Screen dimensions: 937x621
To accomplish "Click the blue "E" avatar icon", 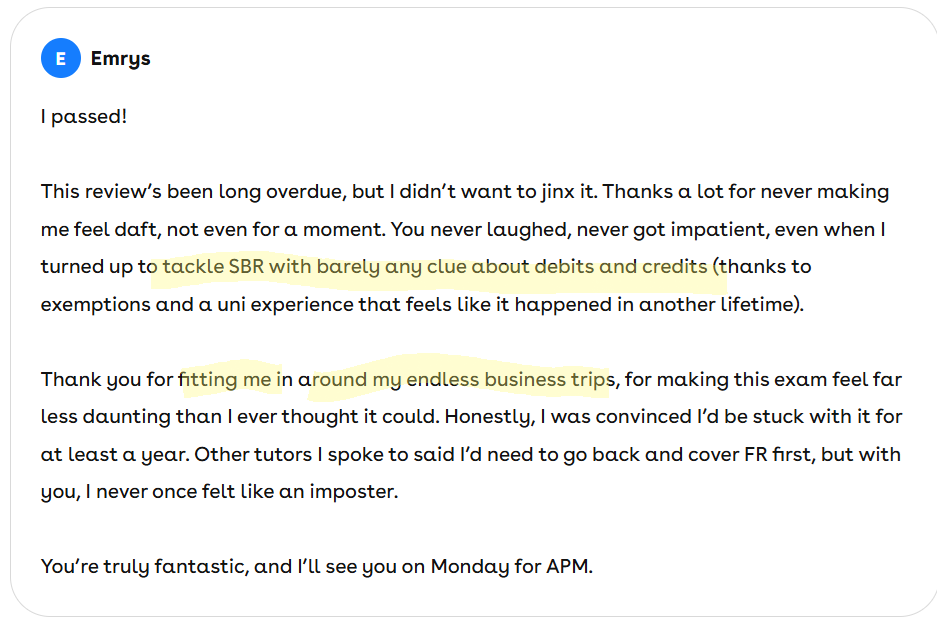I will pyautogui.click(x=60, y=59).
